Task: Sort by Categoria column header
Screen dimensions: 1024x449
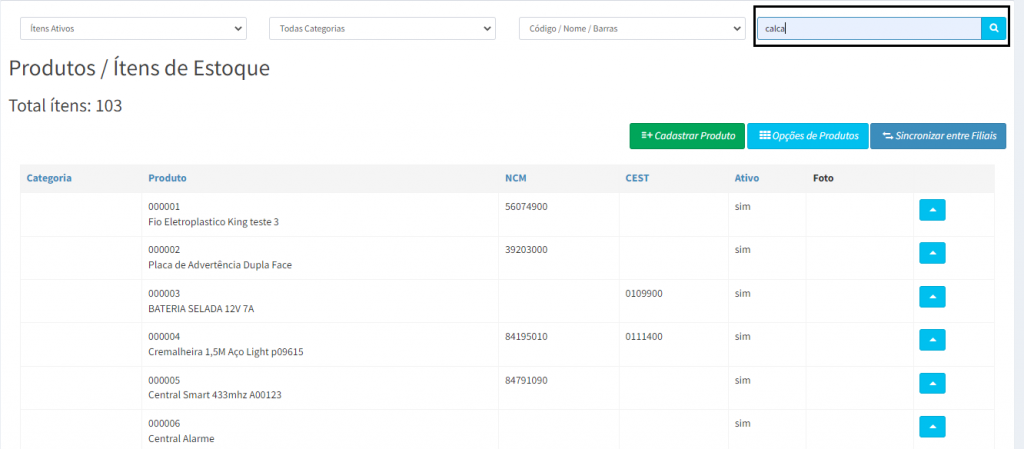Action: 49,178
